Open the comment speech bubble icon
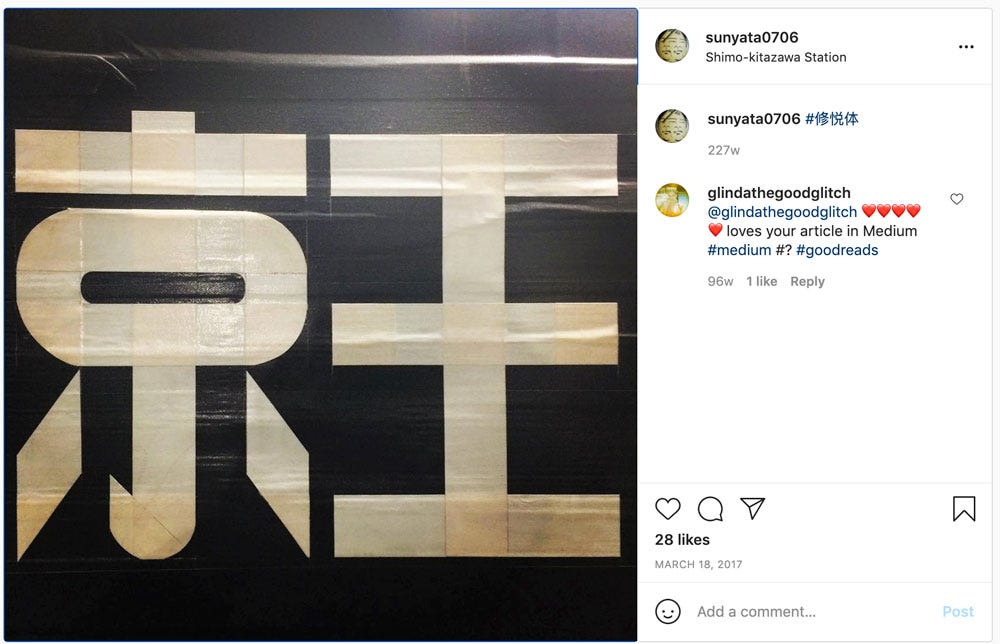This screenshot has width=1000, height=644. (x=710, y=509)
